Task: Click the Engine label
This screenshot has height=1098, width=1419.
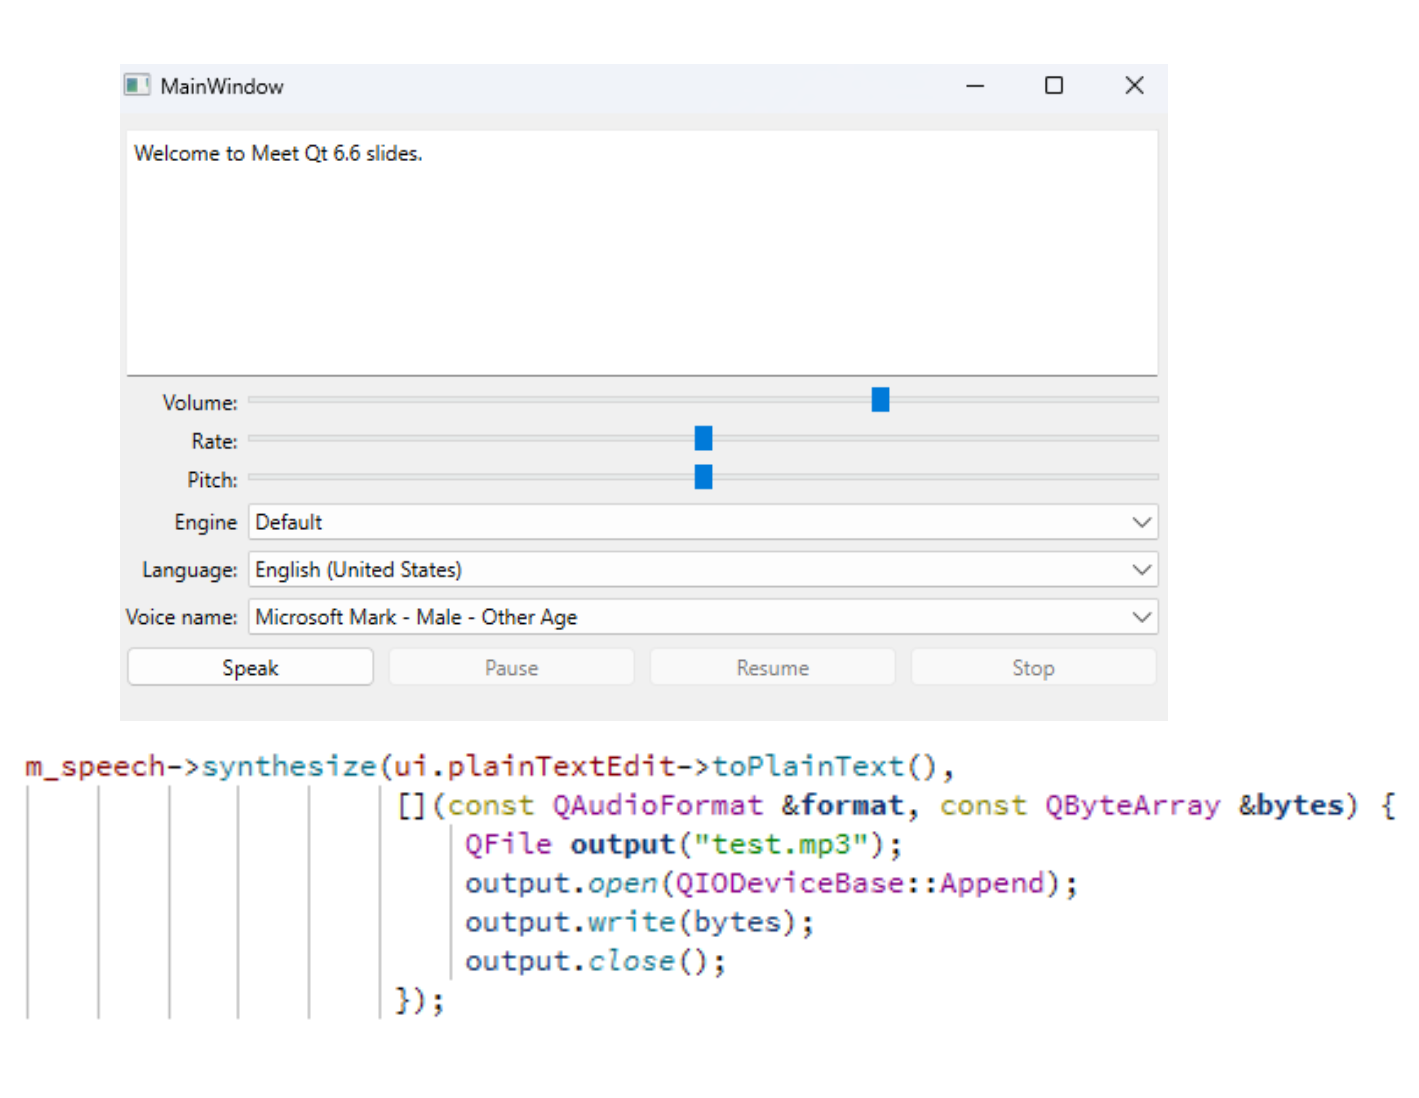Action: click(x=205, y=522)
